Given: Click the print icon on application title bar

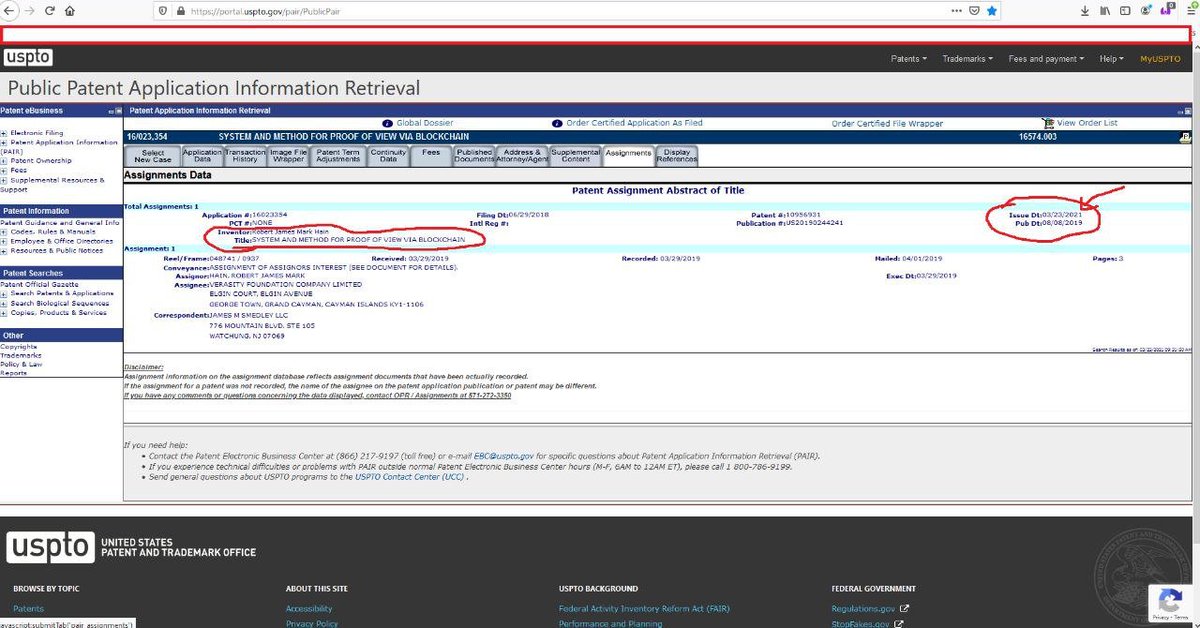Looking at the screenshot, I should point(1185,136).
